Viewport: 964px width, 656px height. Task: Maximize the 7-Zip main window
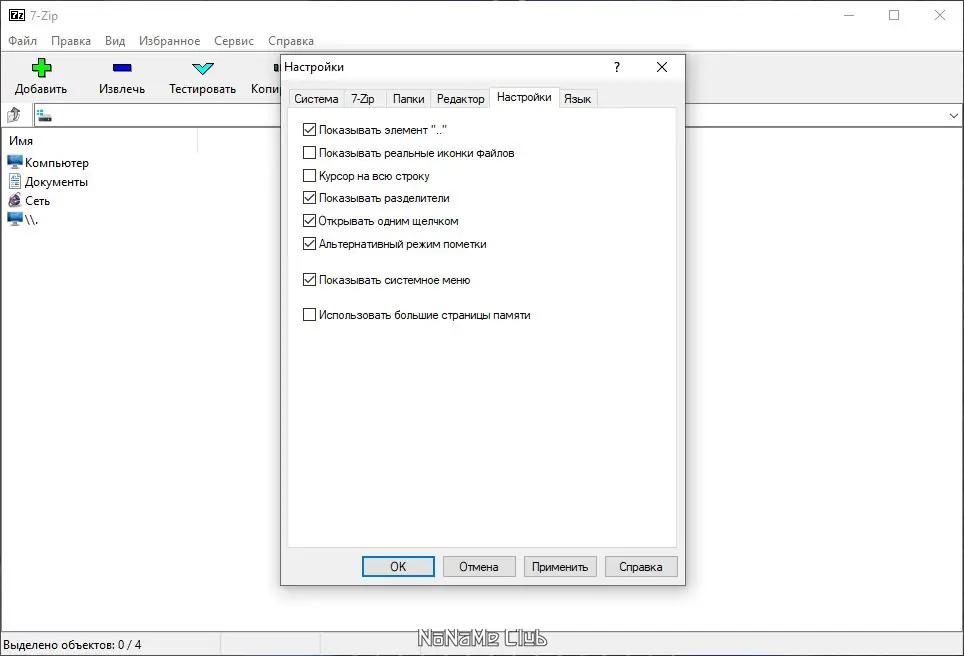pos(894,15)
